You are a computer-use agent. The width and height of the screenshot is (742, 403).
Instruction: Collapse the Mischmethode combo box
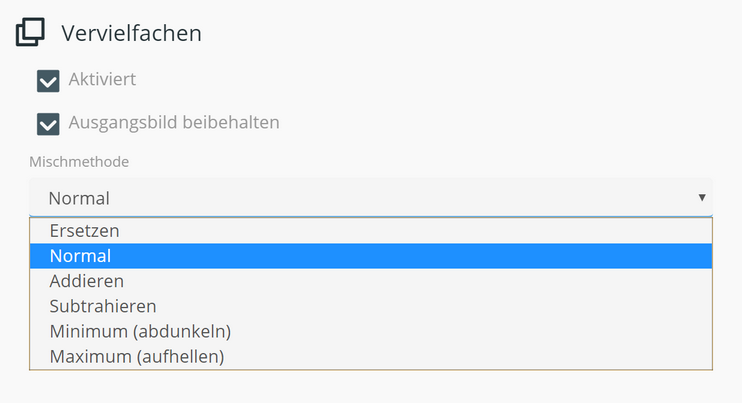coord(370,198)
